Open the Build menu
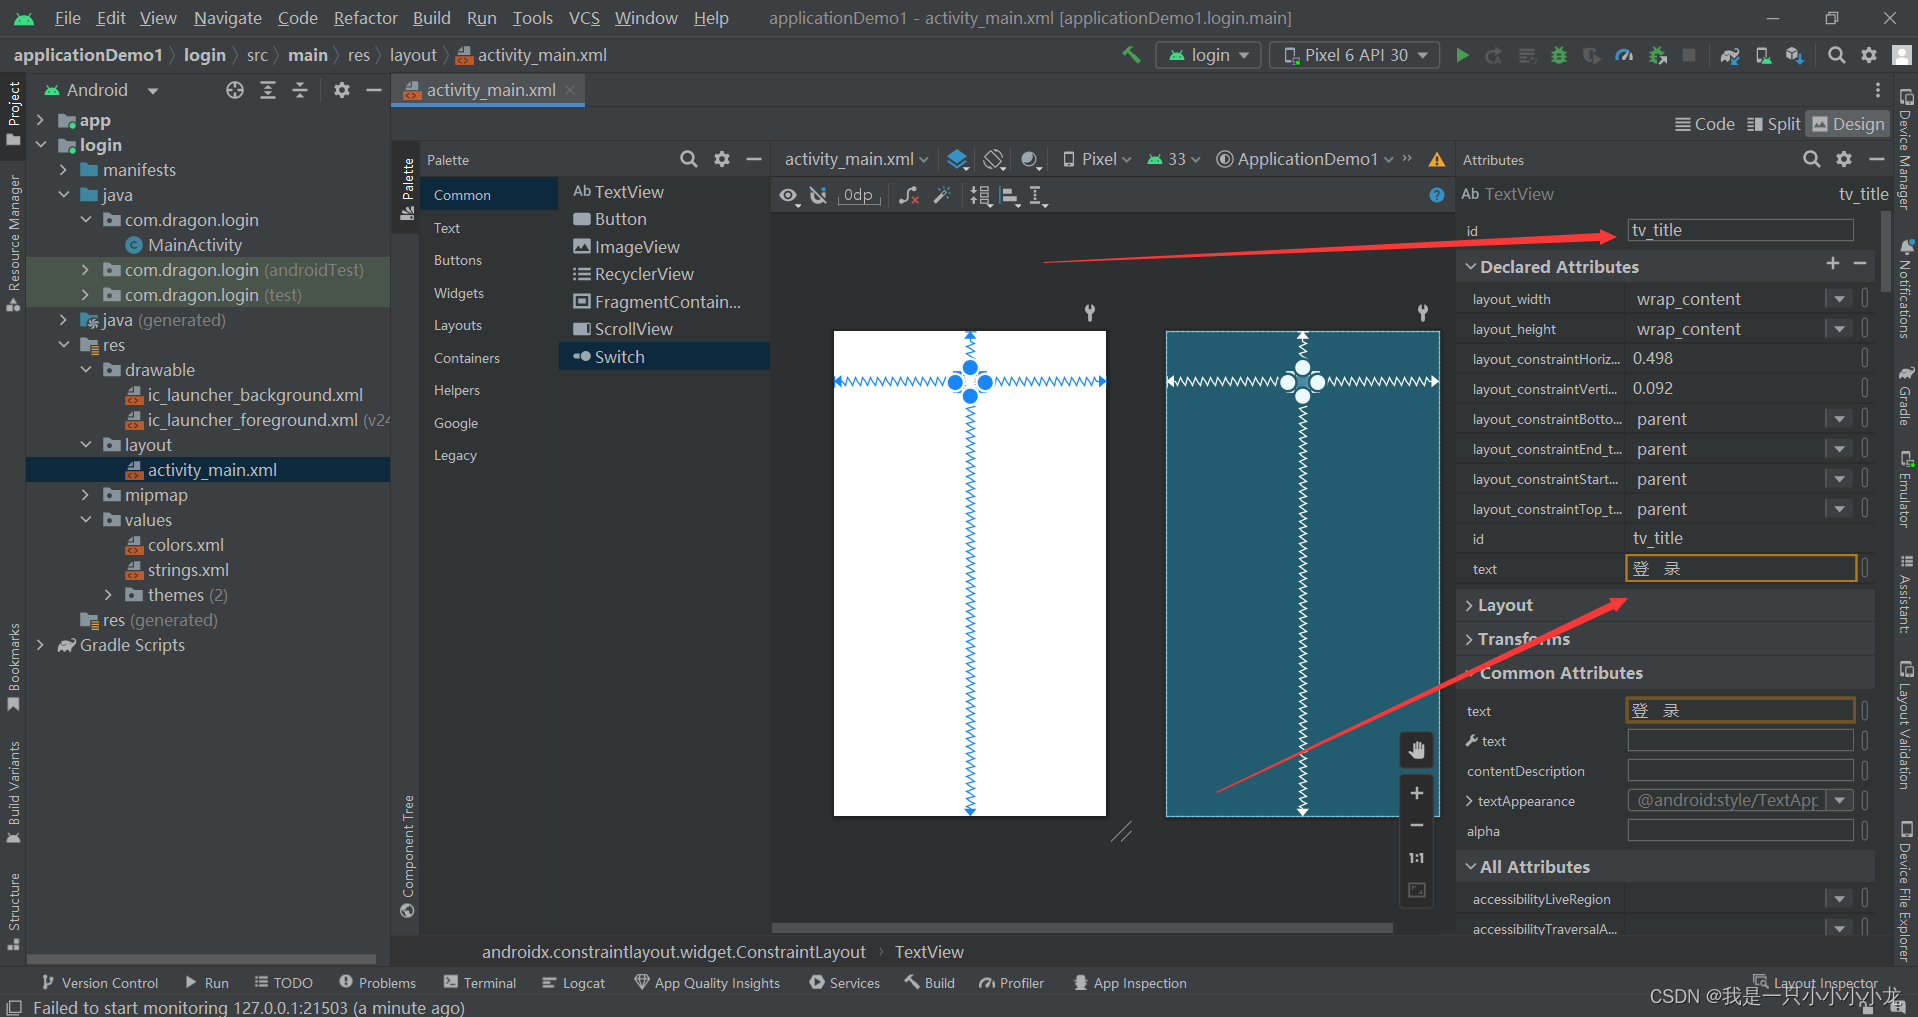 [x=431, y=18]
